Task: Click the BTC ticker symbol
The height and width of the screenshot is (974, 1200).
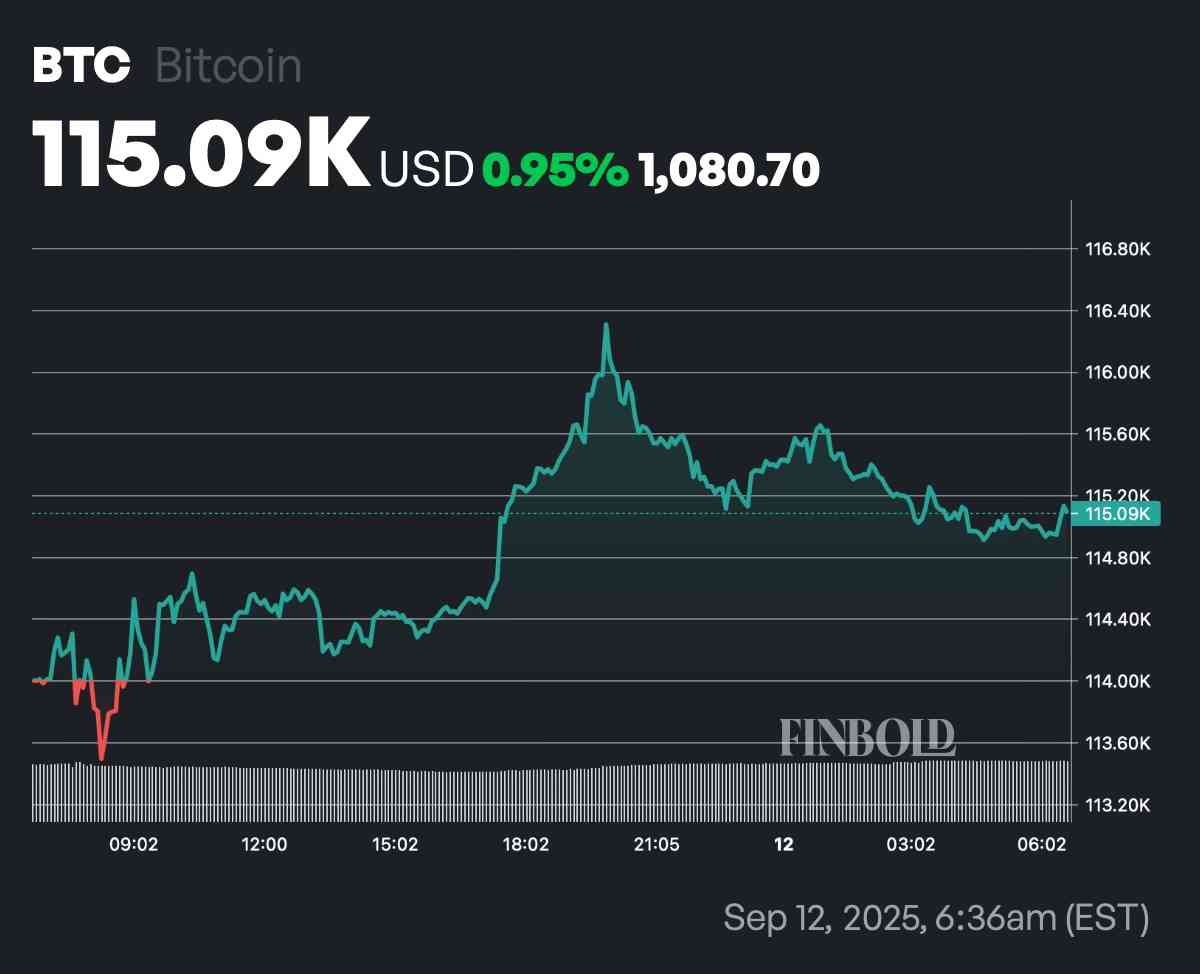Action: (81, 66)
